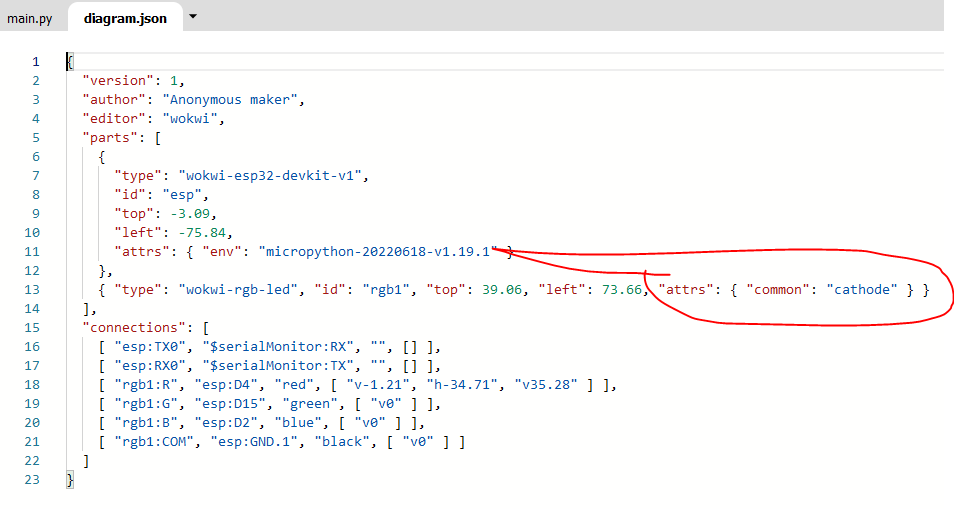Click "rgb1:G" connection text
954x509 pixels.
146,404
